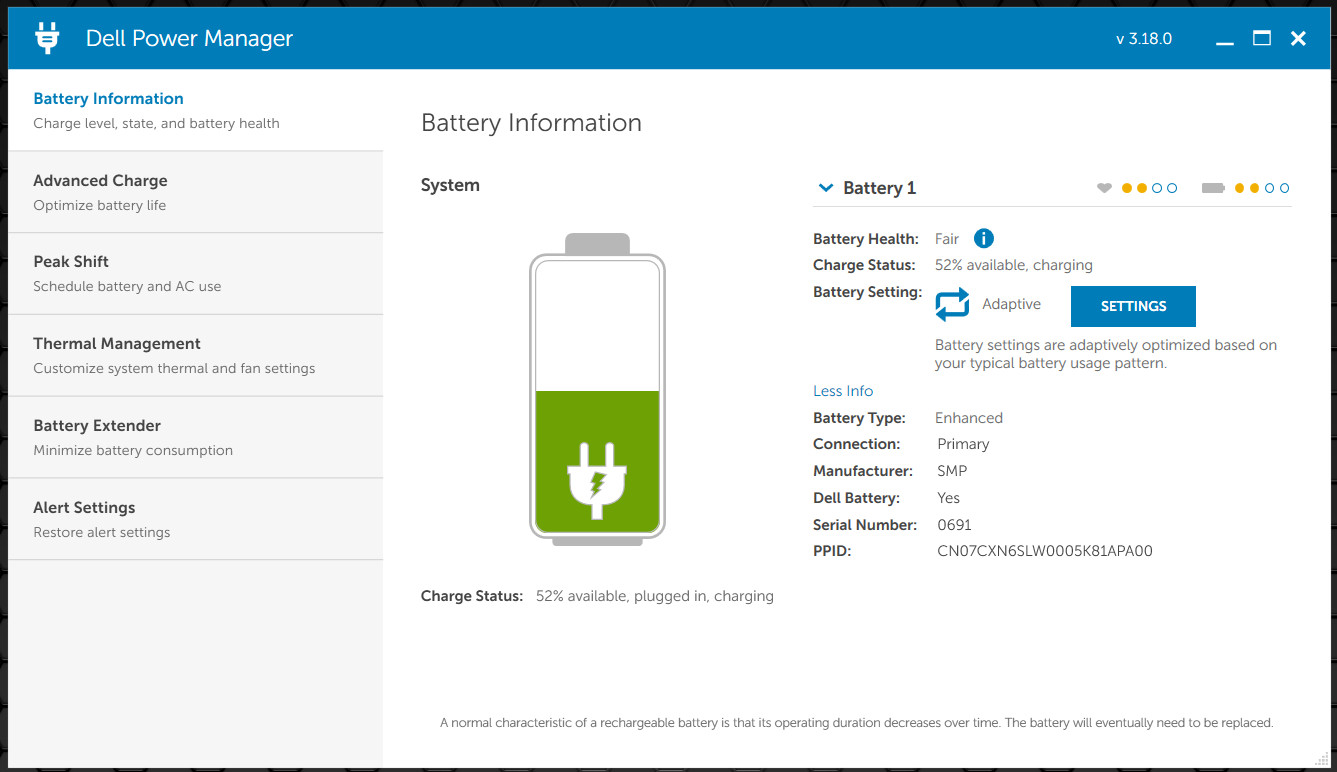Maximize the Dell Power Manager window
Image resolution: width=1337 pixels, height=772 pixels.
[1262, 38]
